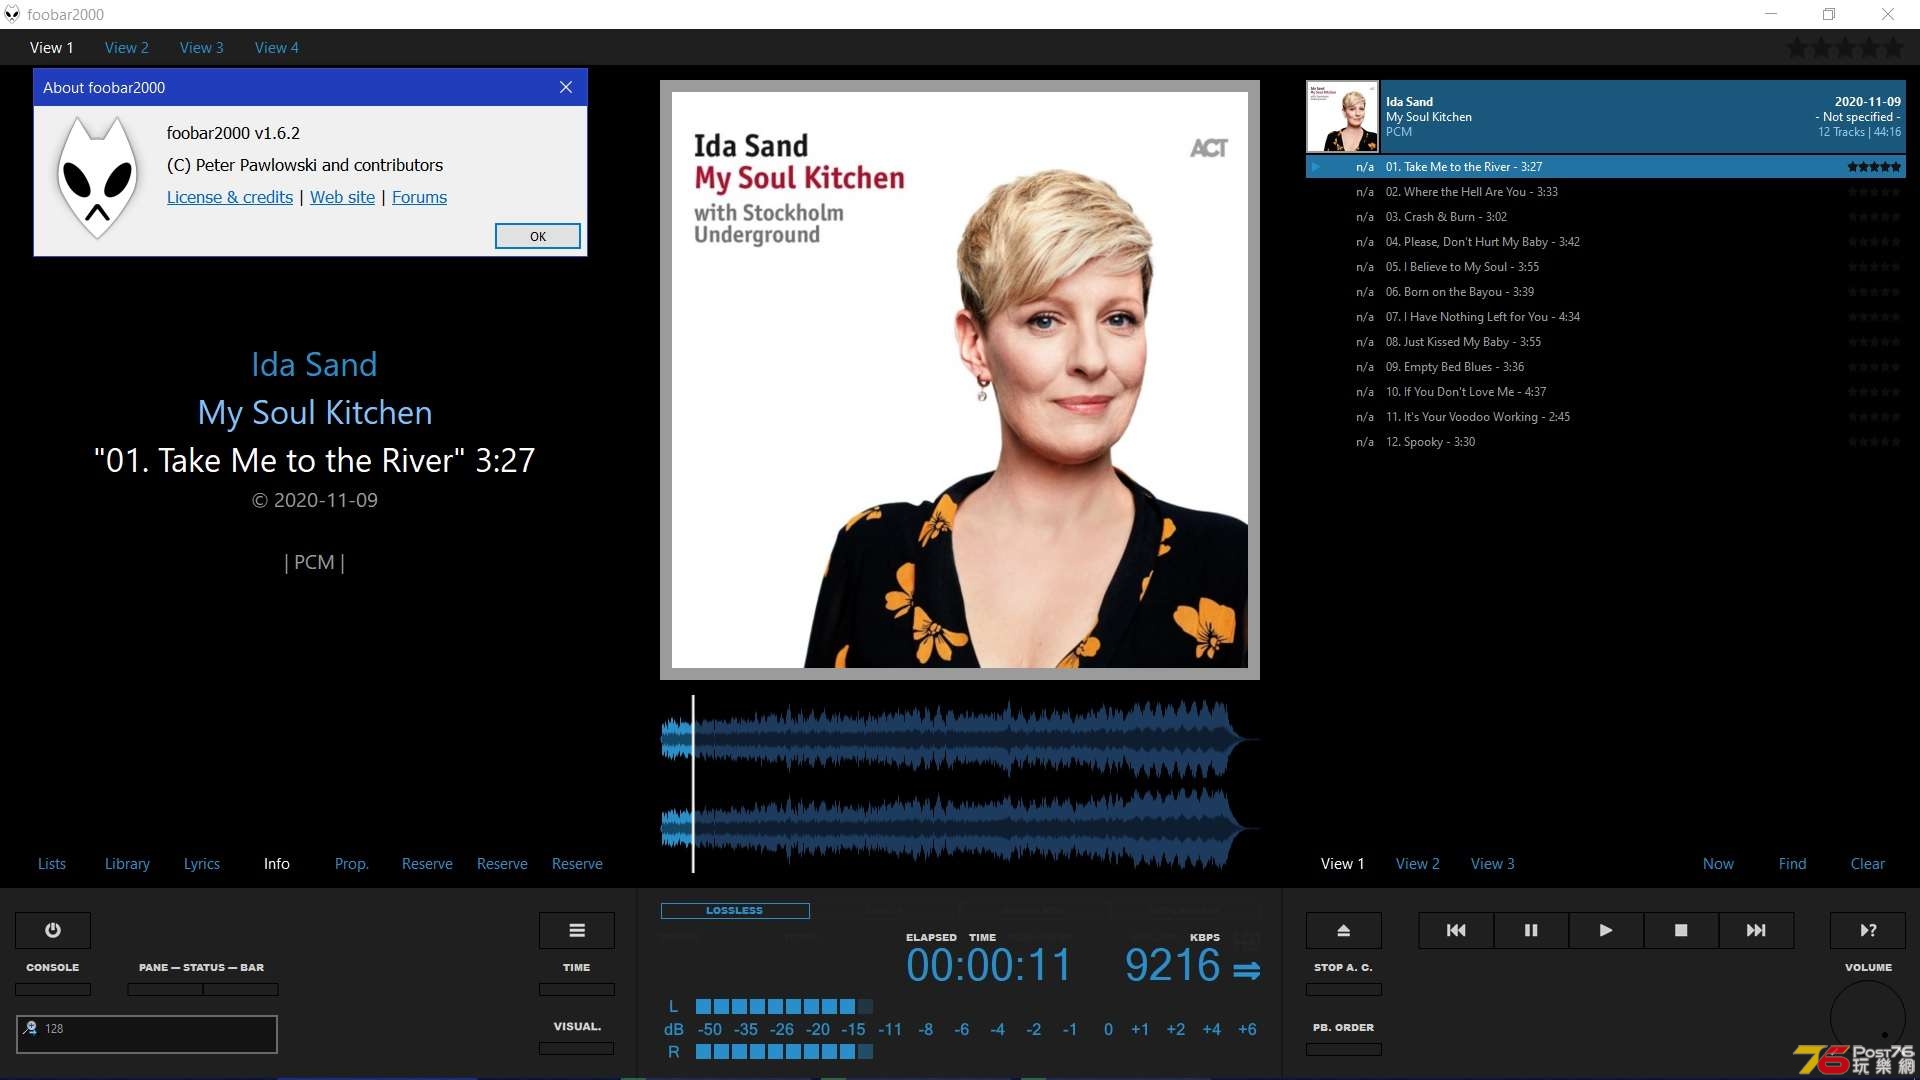Viewport: 1920px width, 1080px height.
Task: Click the rating stars in the top right
Action: [x=1845, y=47]
